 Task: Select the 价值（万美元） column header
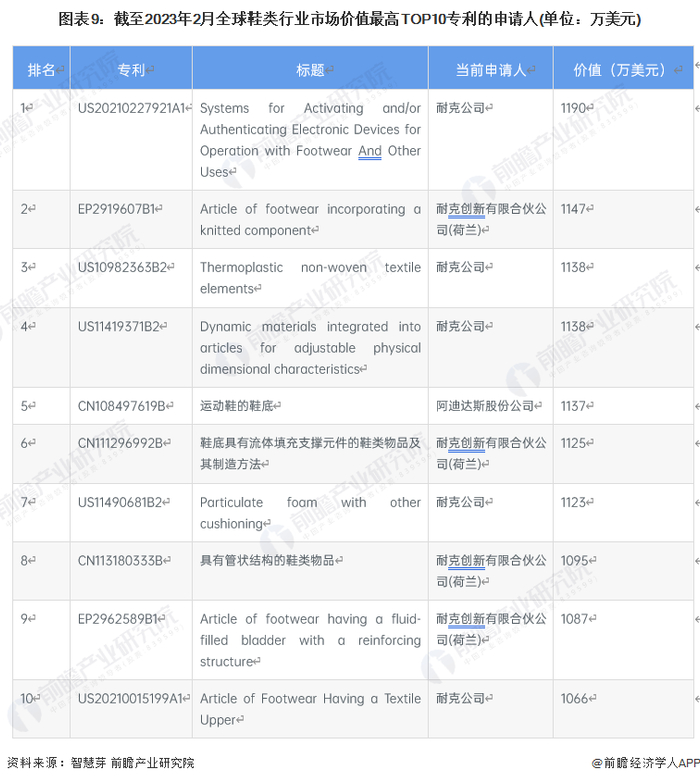tap(623, 70)
